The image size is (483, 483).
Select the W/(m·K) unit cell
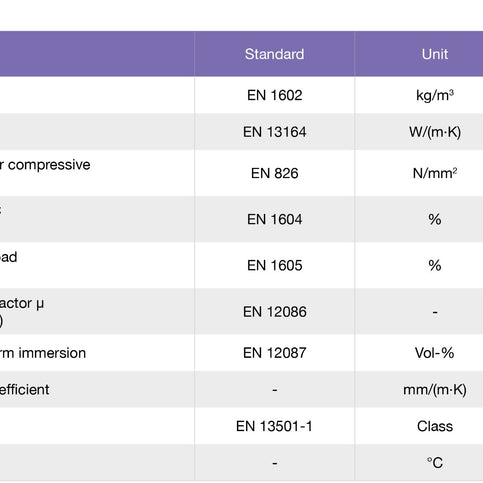[435, 132]
